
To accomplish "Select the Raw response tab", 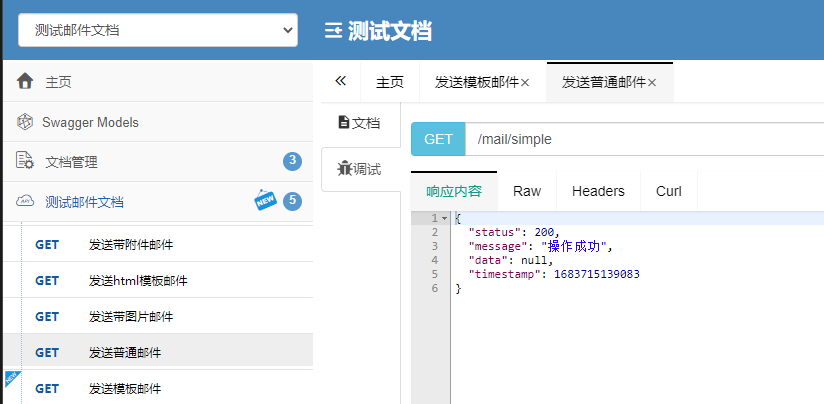I will click(526, 191).
